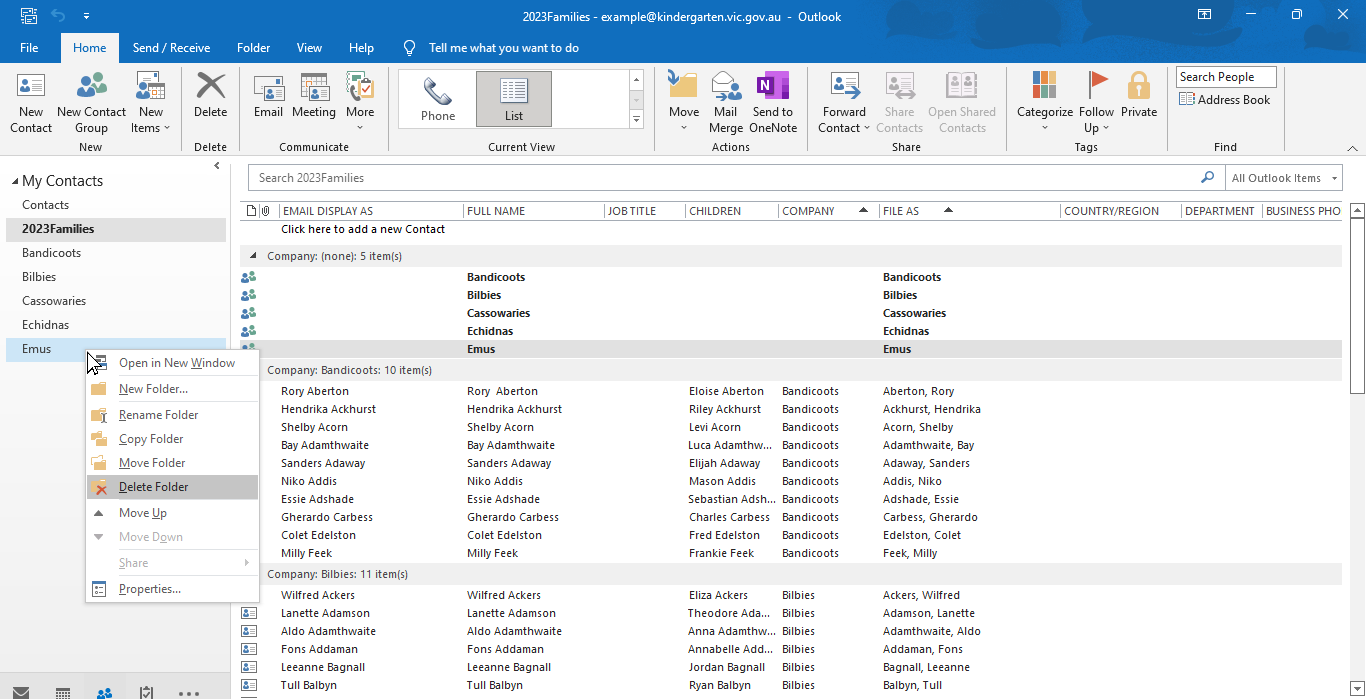This screenshot has height=699, width=1366.
Task: Choose Open in New Window
Action: [172, 363]
